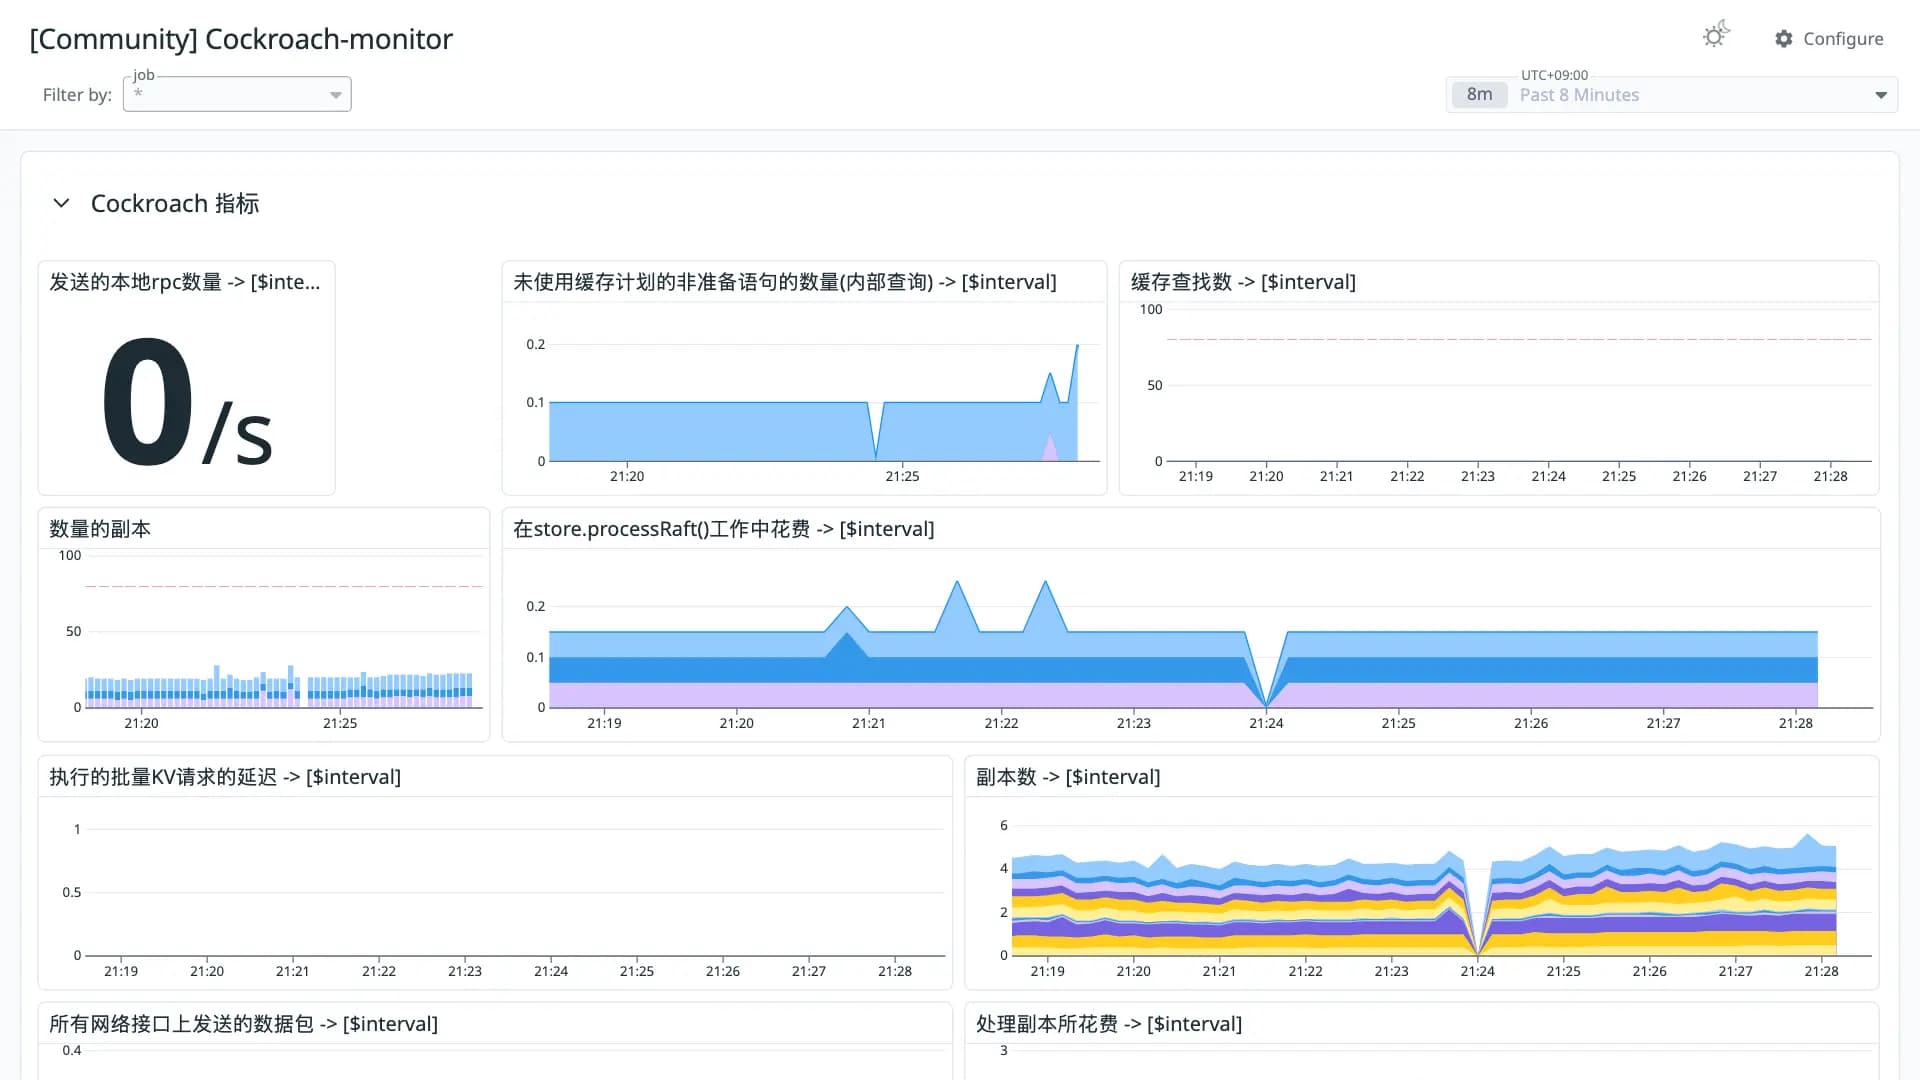Screen dimensions: 1920x1080
Task: Click the 8m time badge
Action: coord(1479,95)
